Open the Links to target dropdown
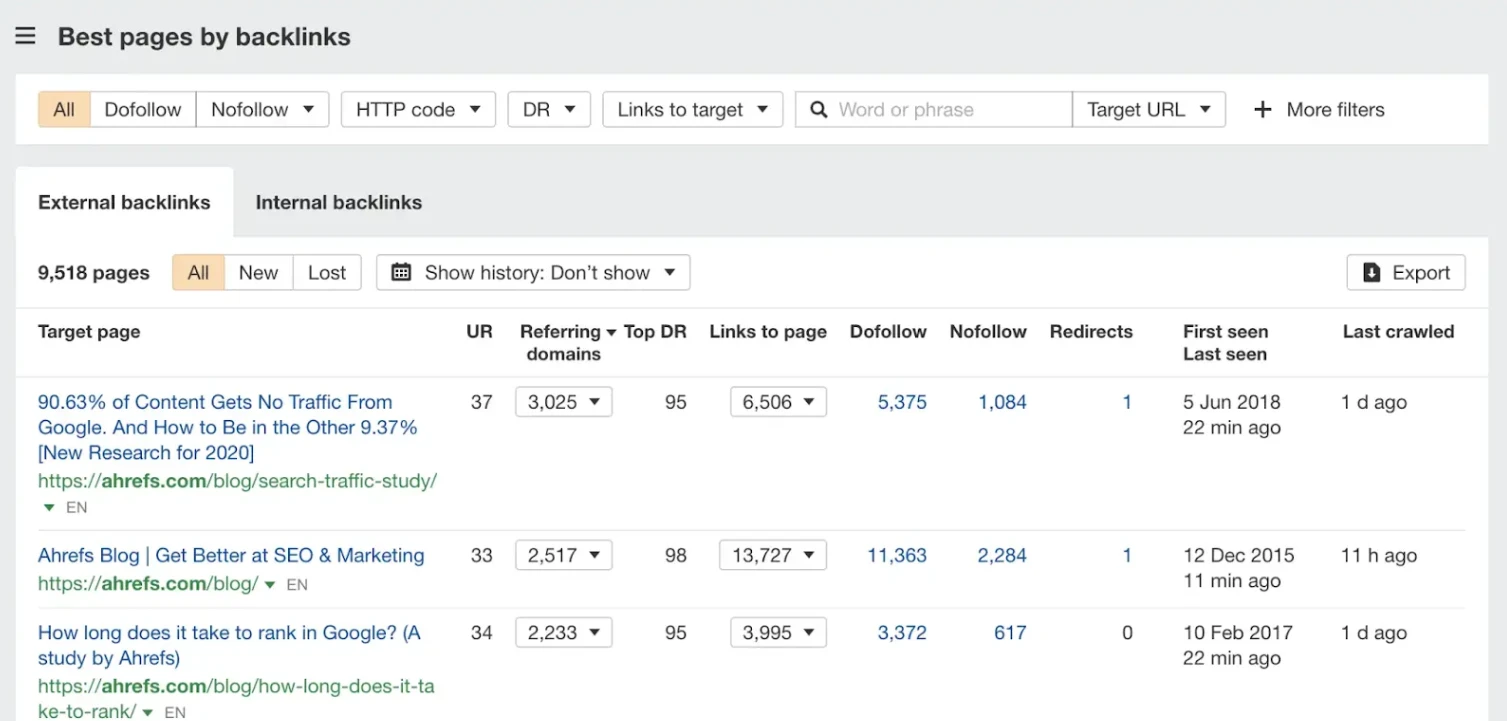1507x721 pixels. [692, 110]
